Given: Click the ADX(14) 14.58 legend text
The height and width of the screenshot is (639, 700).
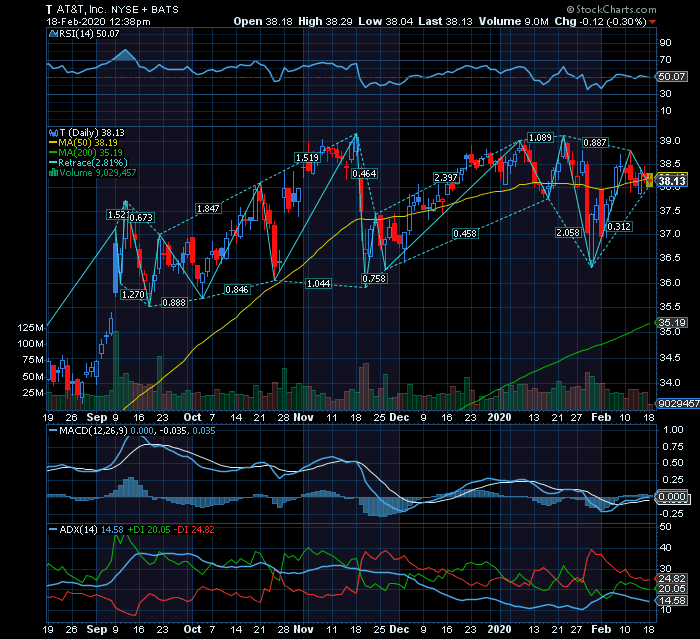Looking at the screenshot, I should click(92, 530).
